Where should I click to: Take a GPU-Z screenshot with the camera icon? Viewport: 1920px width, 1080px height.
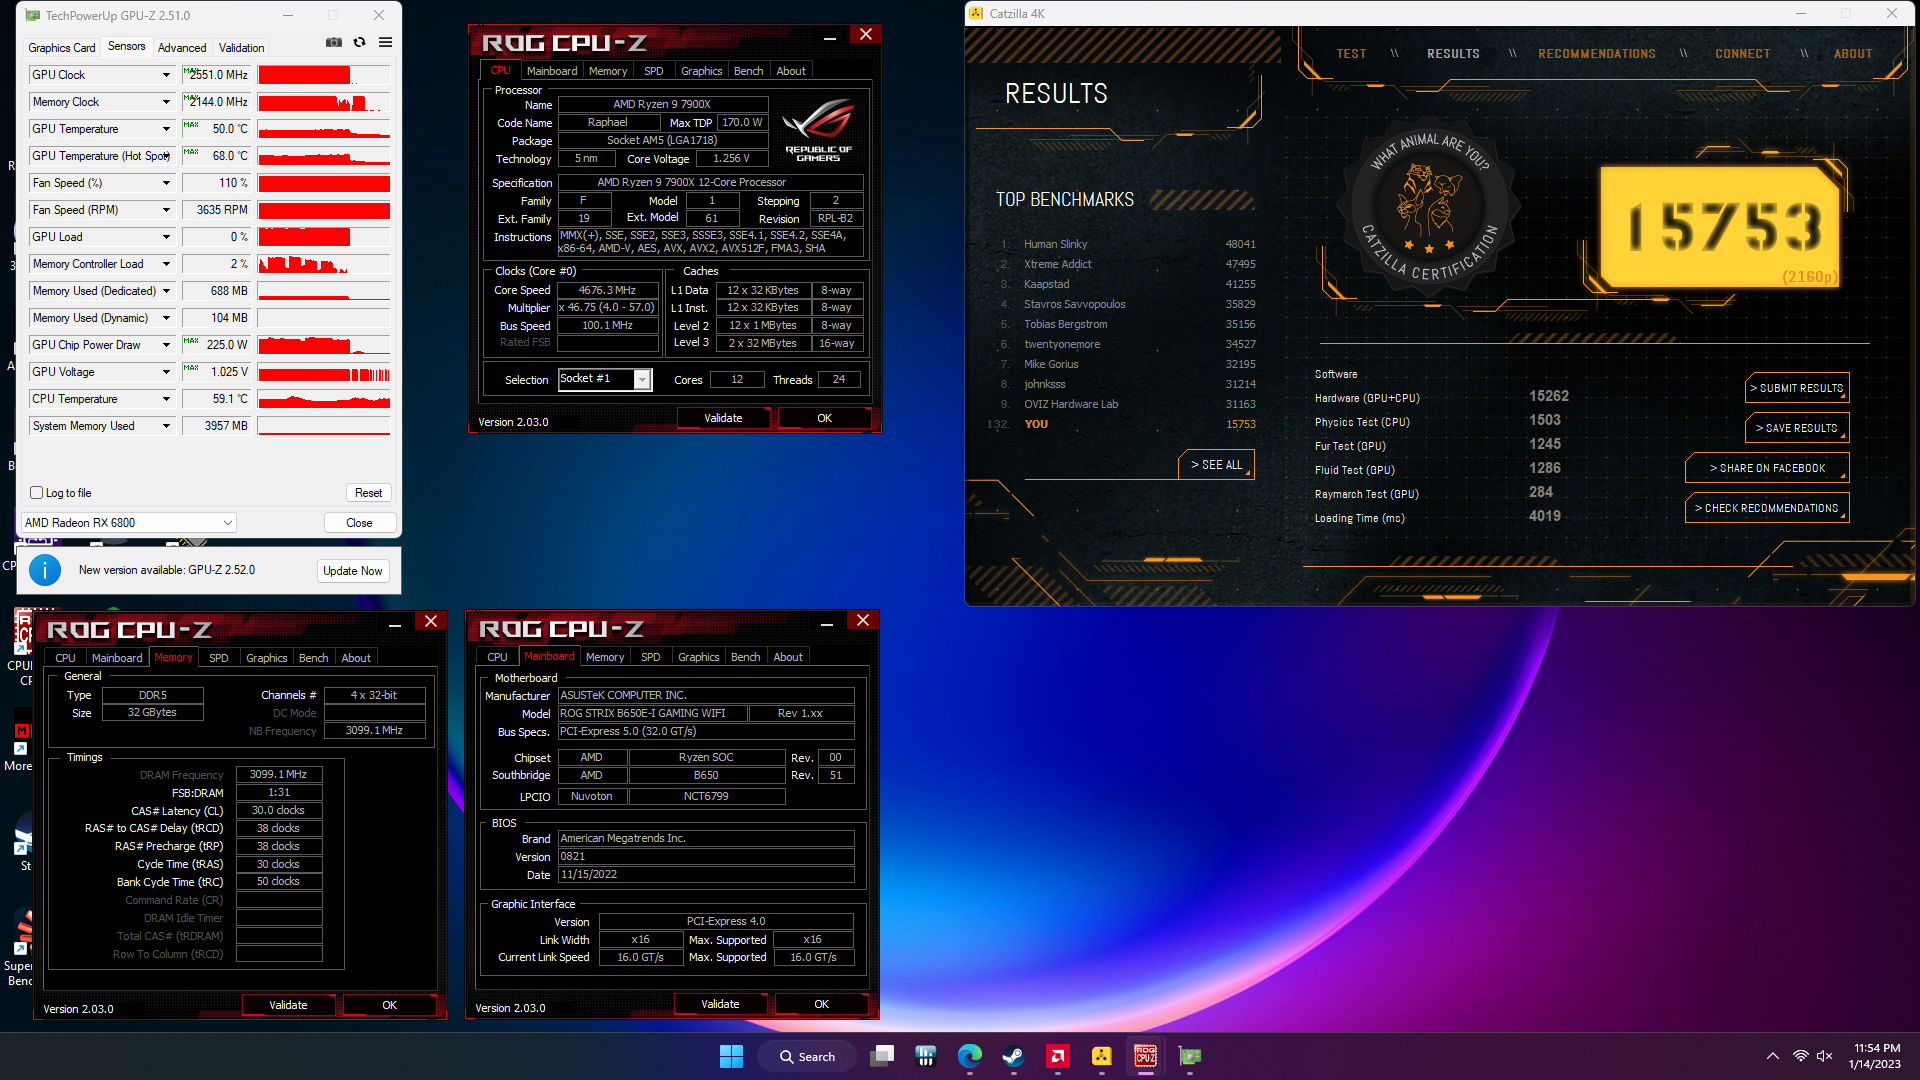[x=334, y=42]
